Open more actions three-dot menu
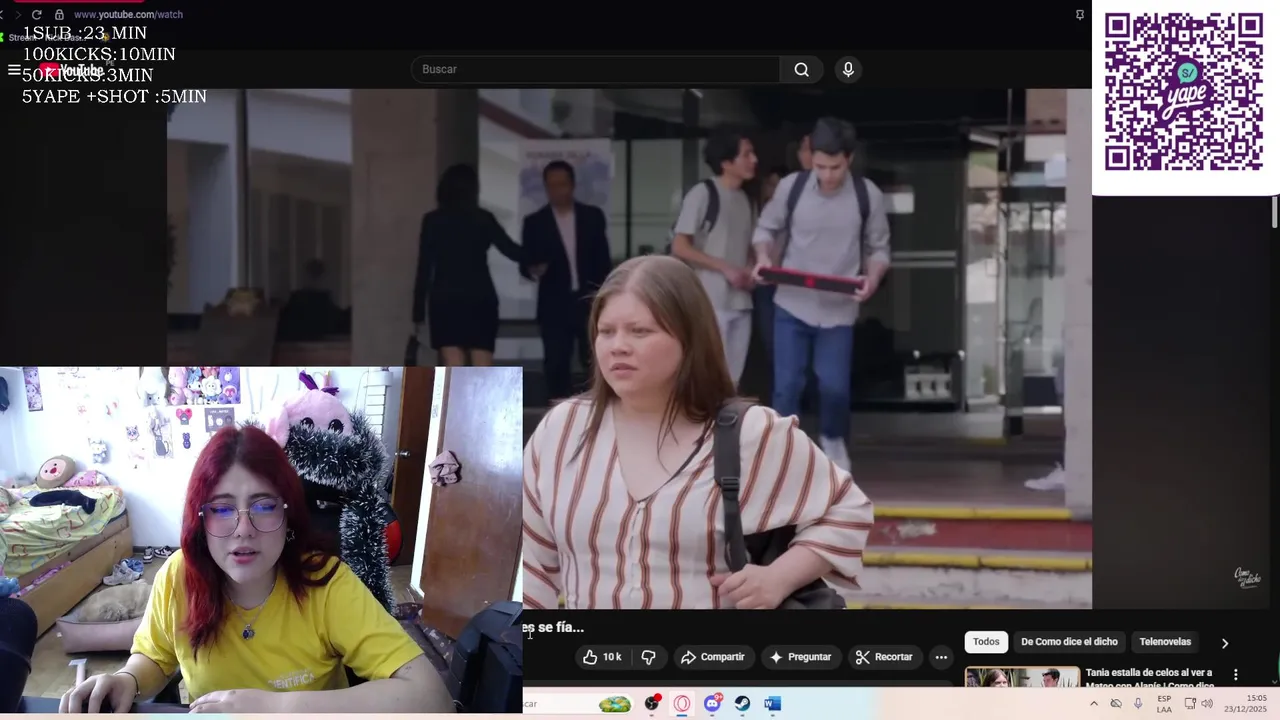1280x720 pixels. [x=941, y=657]
